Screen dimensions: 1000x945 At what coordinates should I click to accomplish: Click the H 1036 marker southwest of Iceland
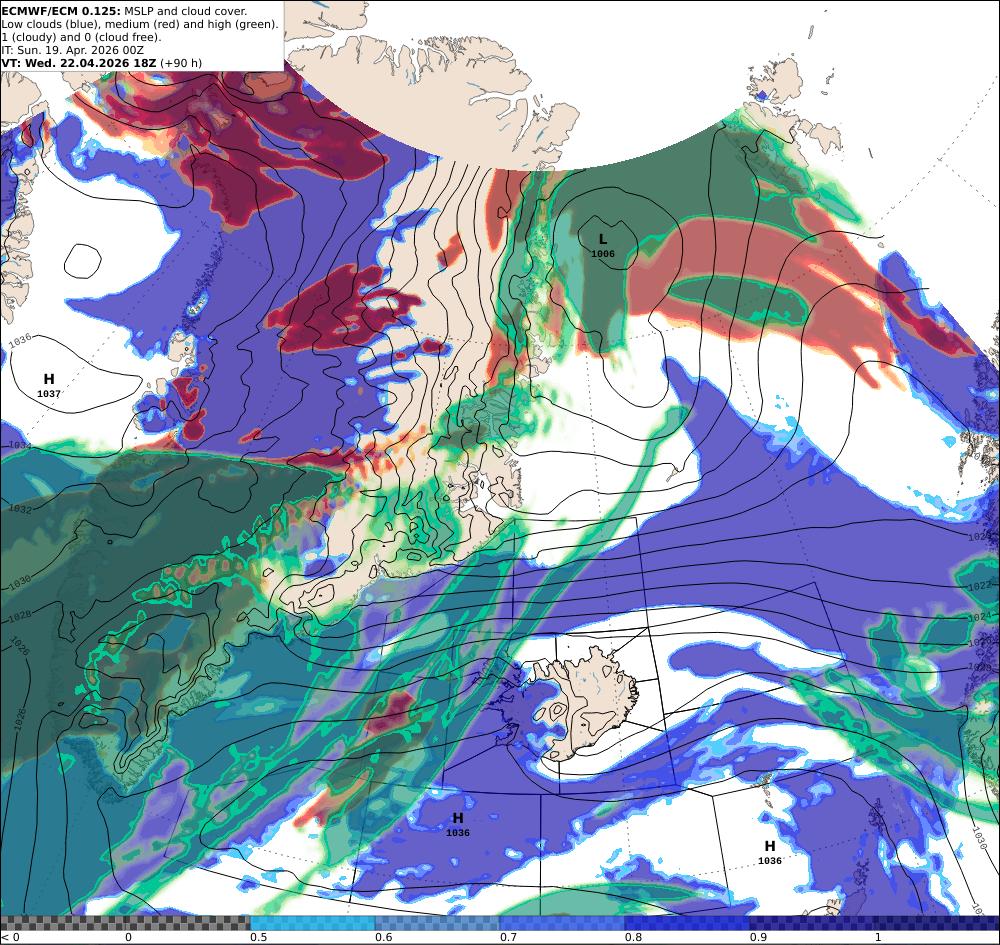(x=458, y=818)
